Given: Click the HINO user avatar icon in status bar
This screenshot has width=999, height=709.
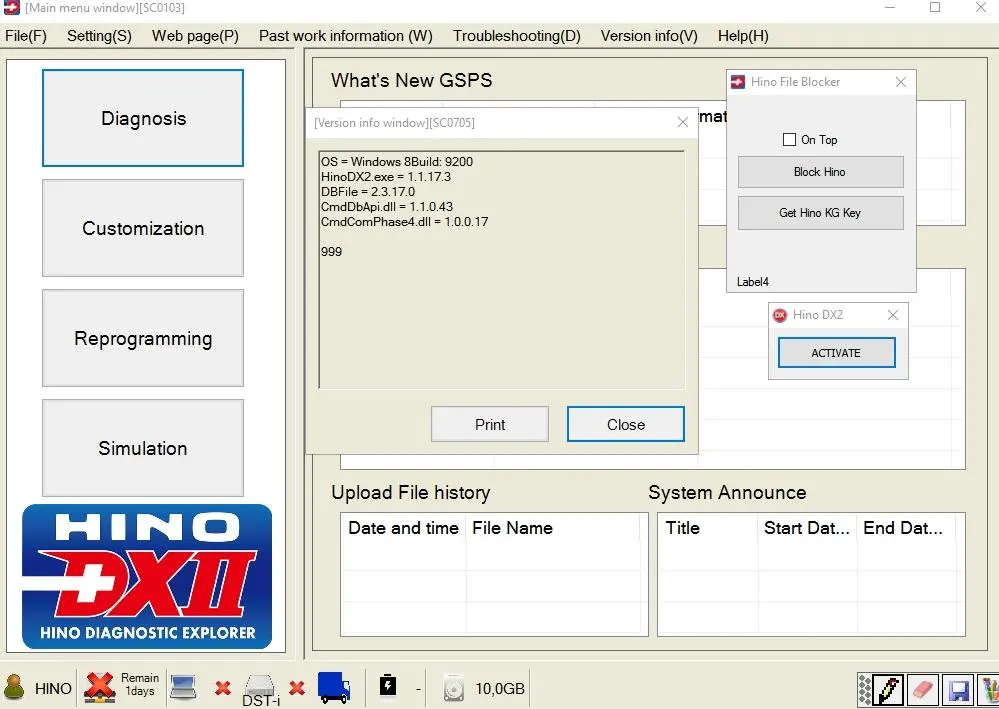Looking at the screenshot, I should click(14, 688).
